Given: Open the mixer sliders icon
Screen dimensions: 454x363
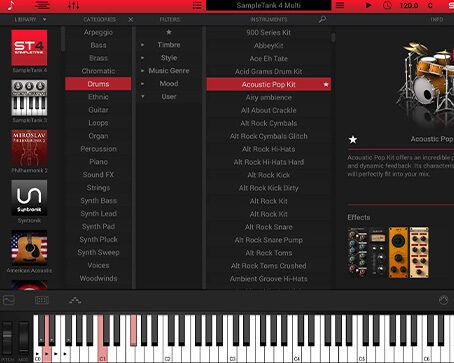Looking at the screenshot, I should [74, 6].
